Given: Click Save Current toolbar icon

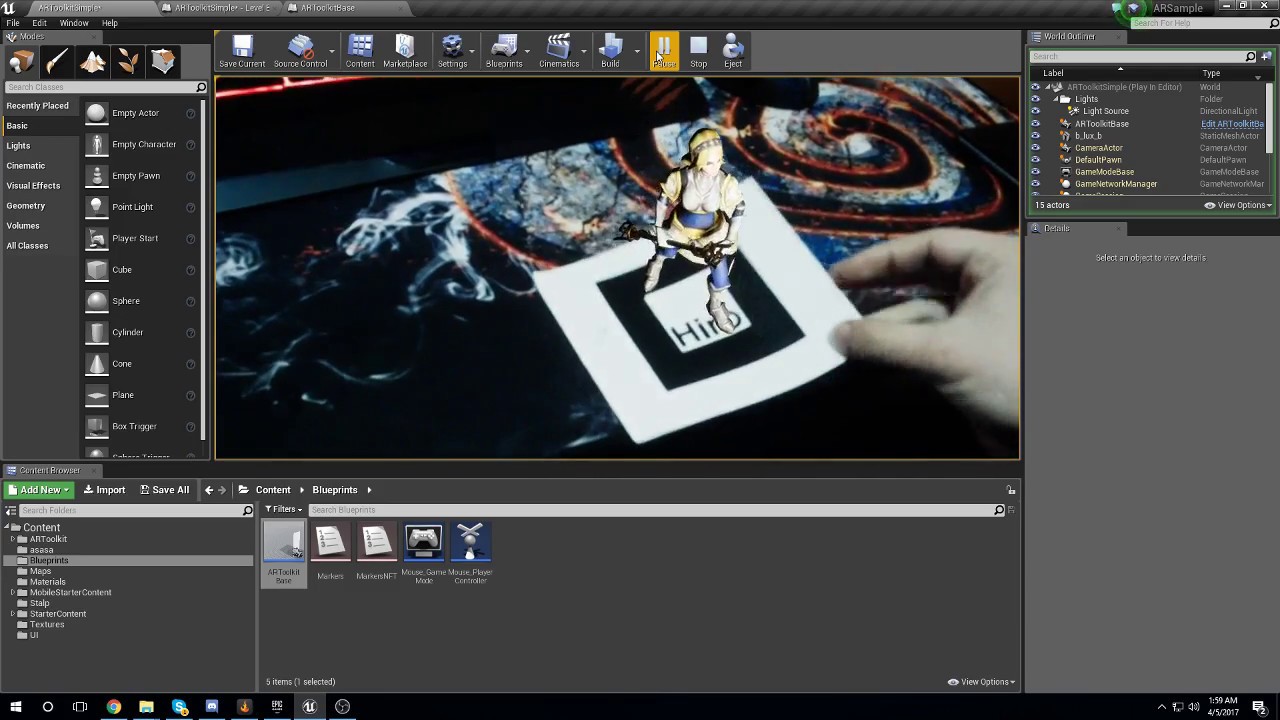Looking at the screenshot, I should pos(242,51).
